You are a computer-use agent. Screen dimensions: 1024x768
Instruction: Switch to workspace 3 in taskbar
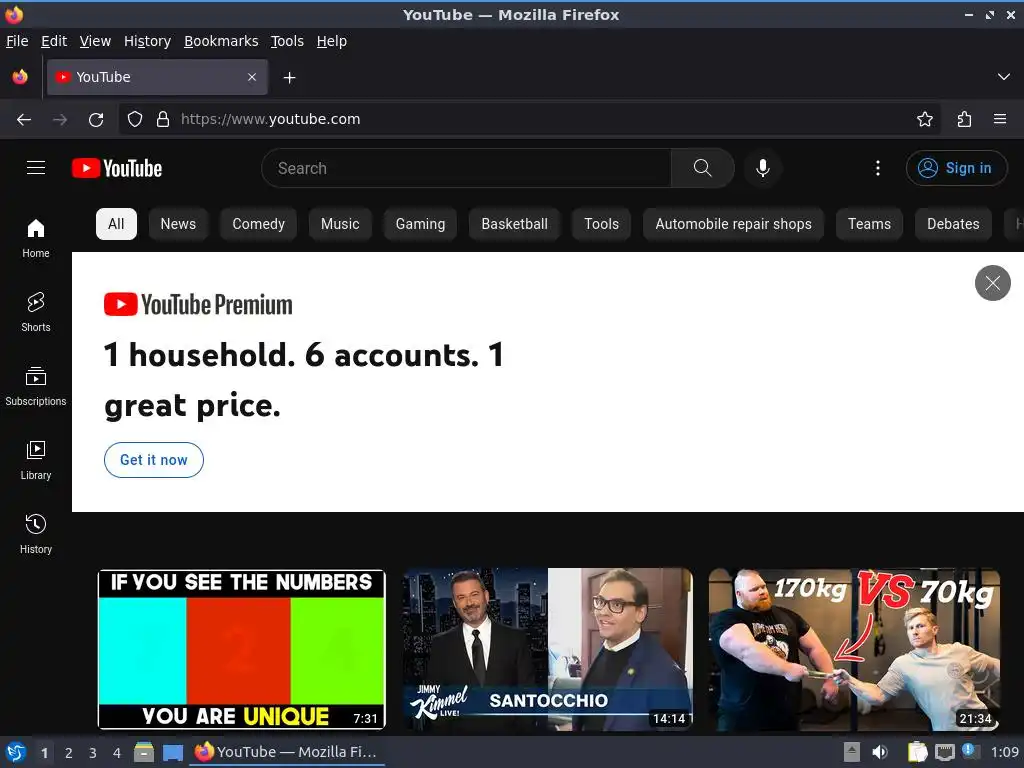[93, 753]
